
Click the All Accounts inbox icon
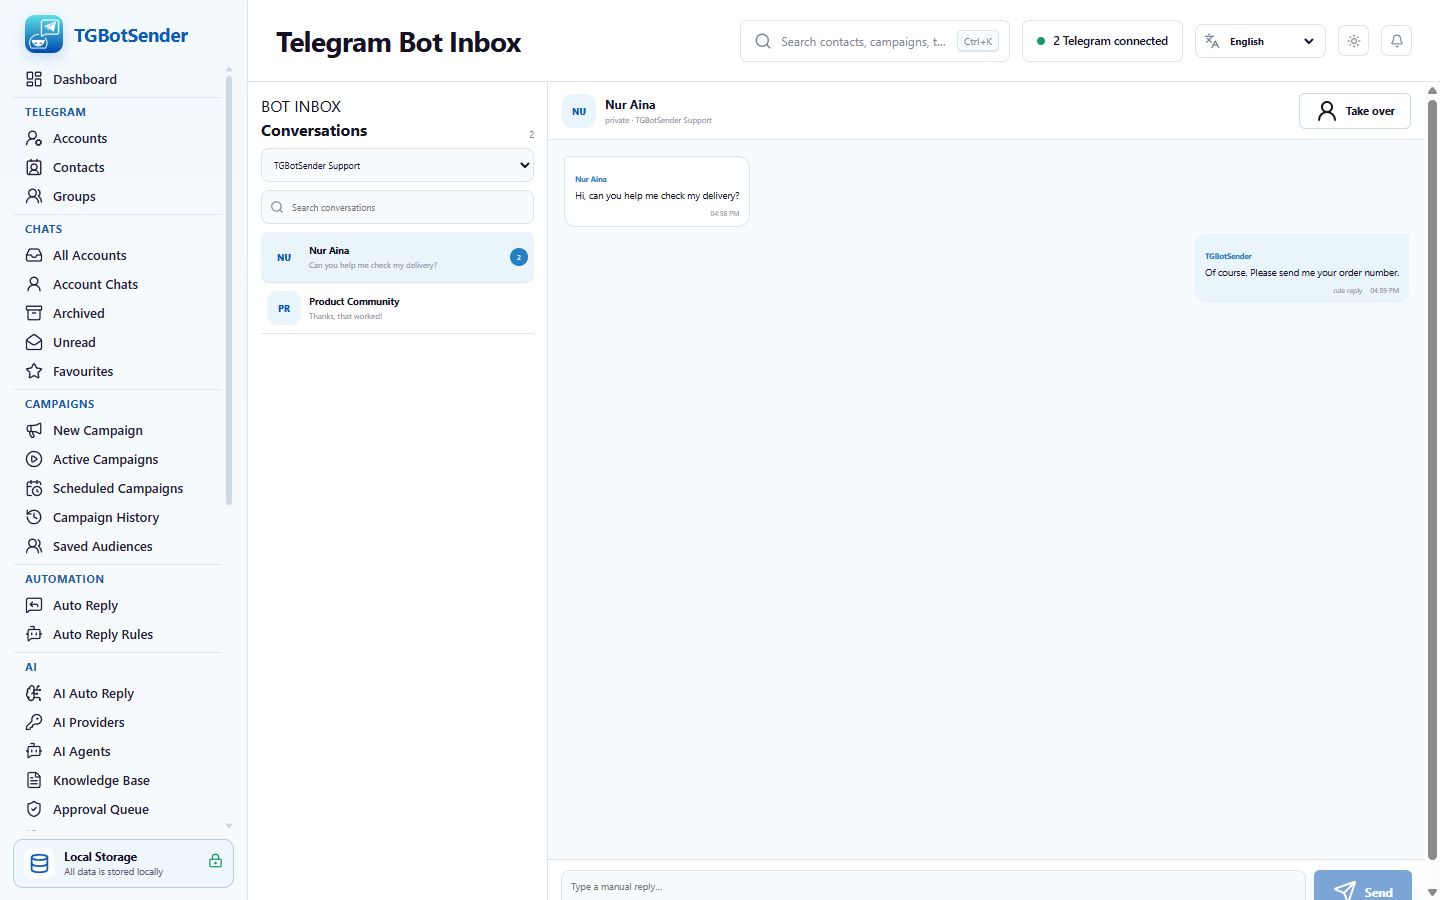pyautogui.click(x=34, y=255)
